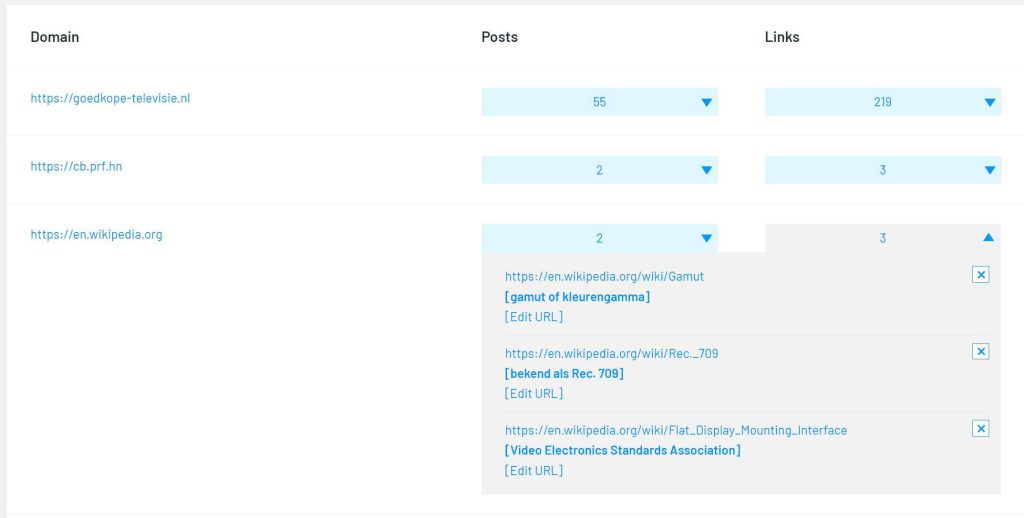Delete the Rec._709 link with X icon
Image resolution: width=1024 pixels, height=518 pixels.
(980, 351)
